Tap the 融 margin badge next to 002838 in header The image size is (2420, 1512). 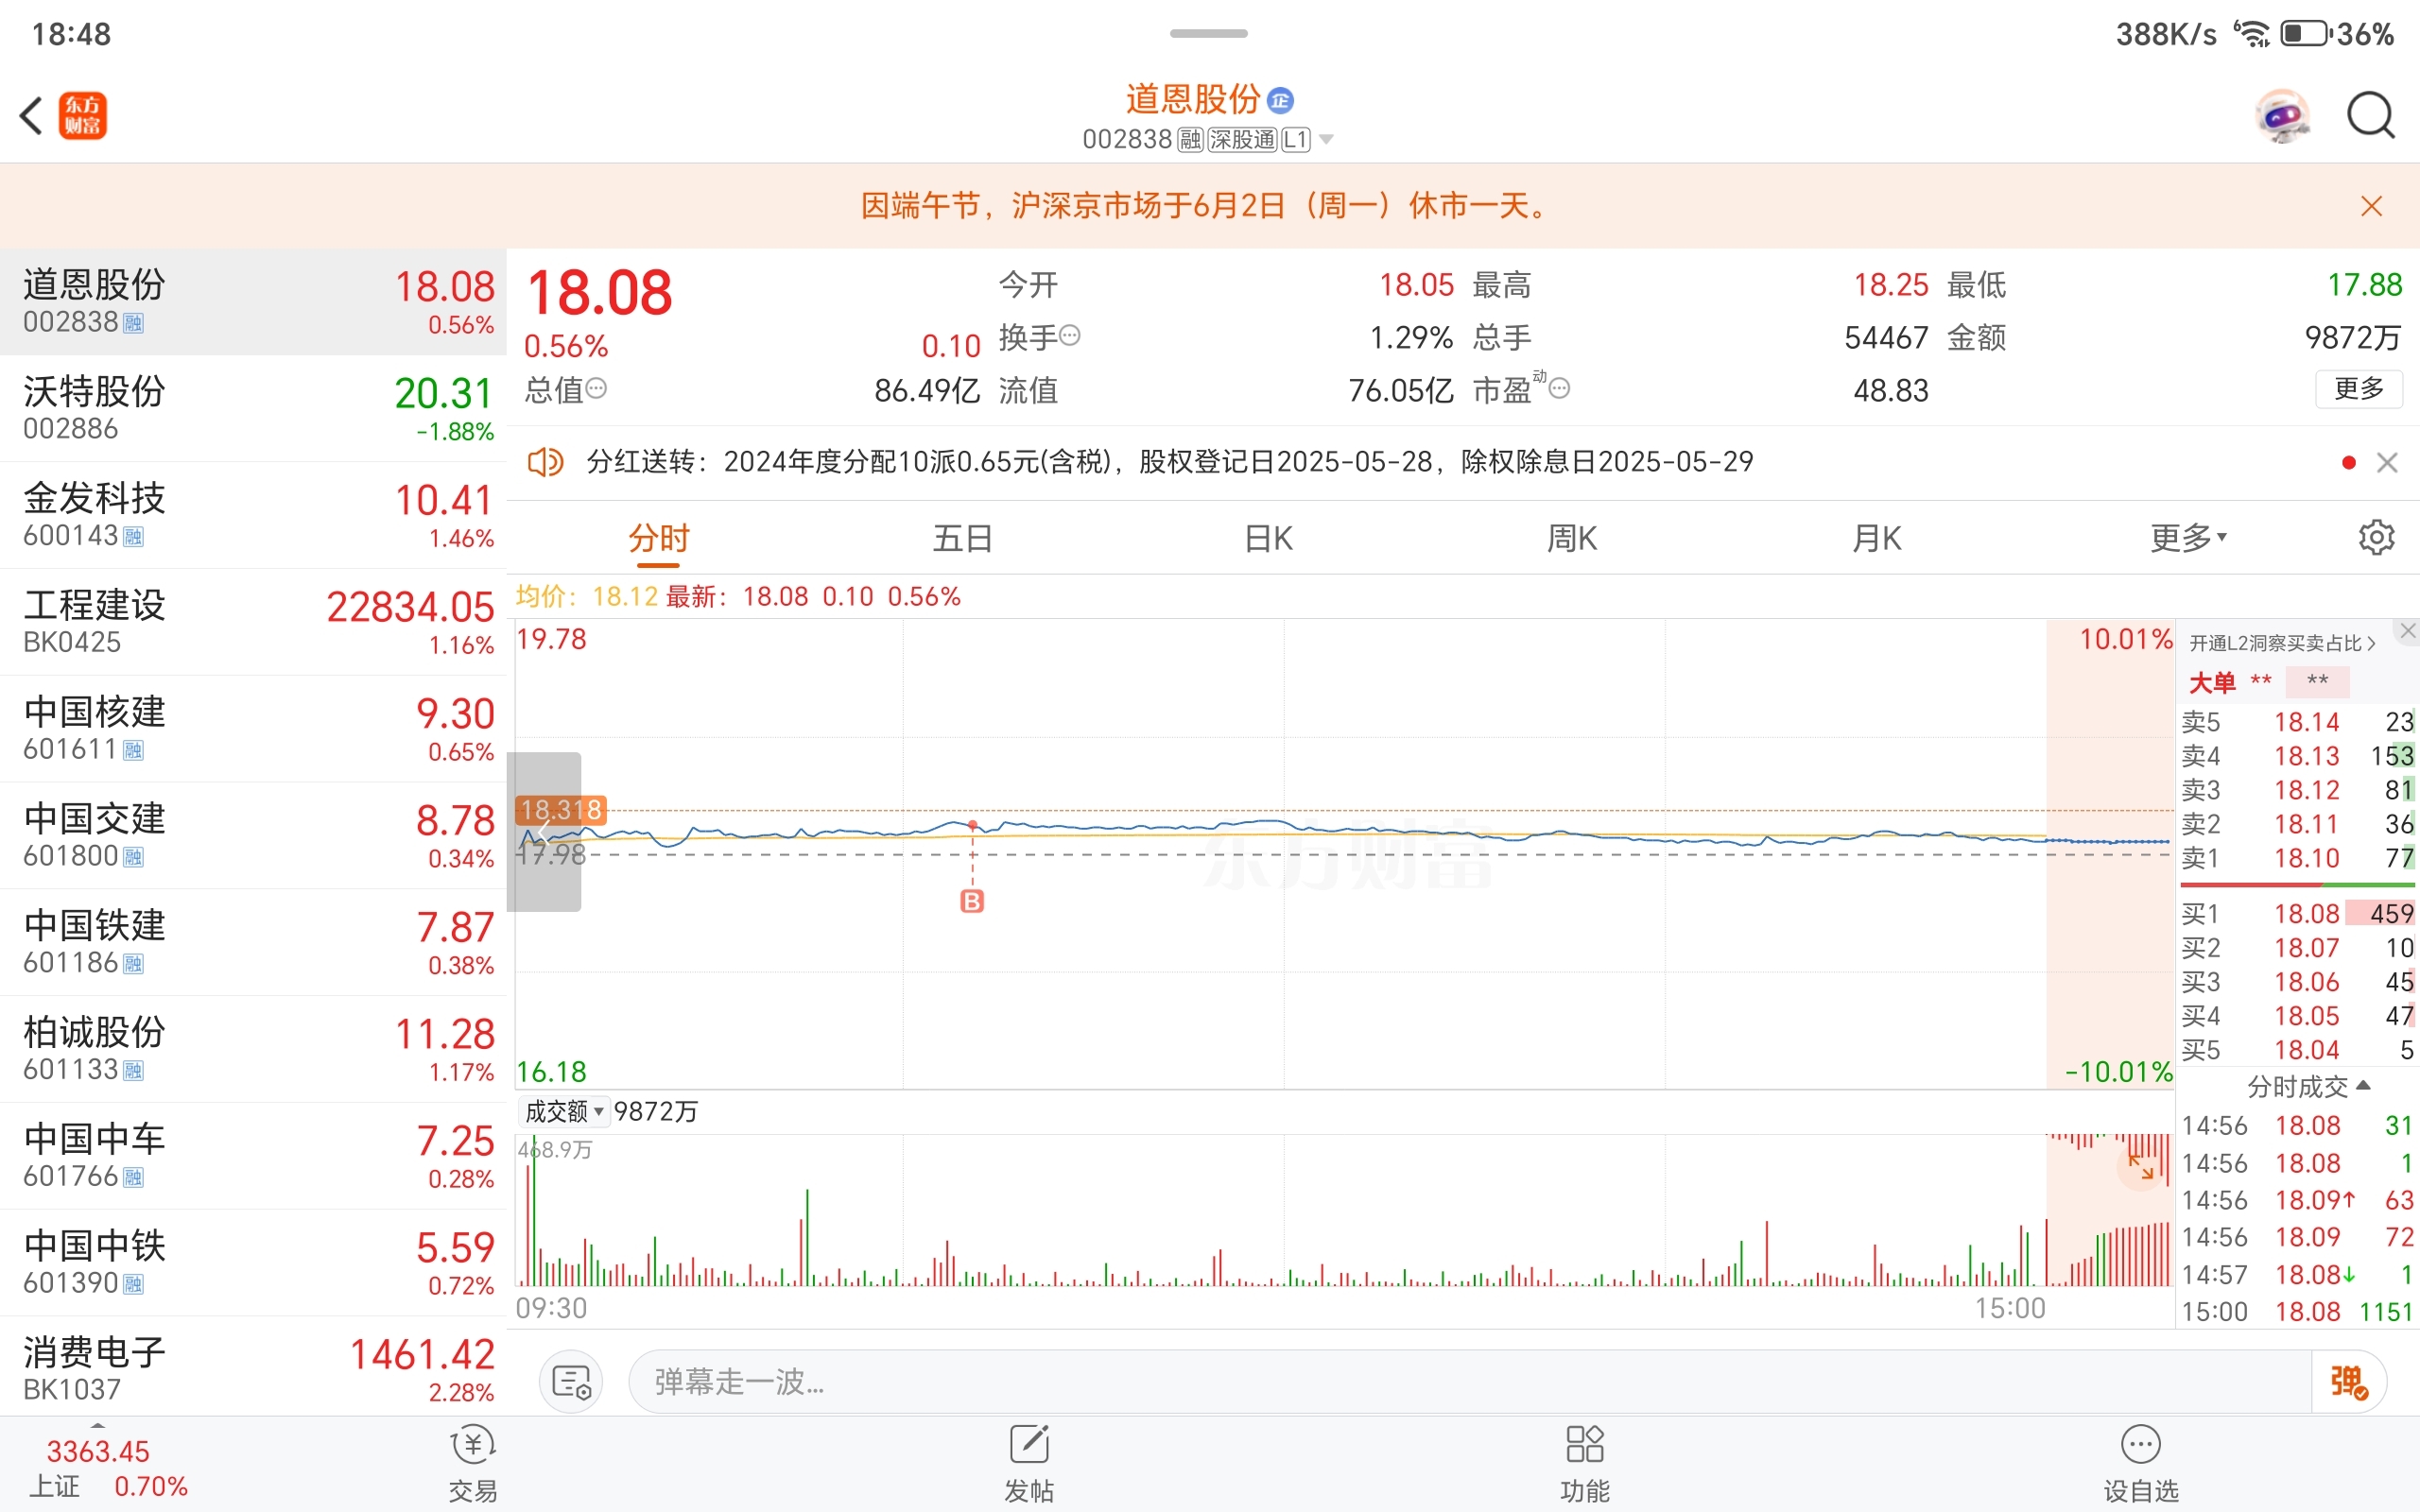(x=1190, y=139)
